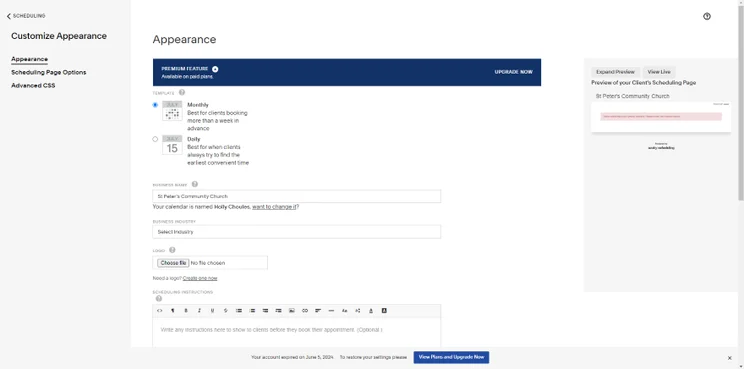Open Scheduling Page Options

pos(49,73)
